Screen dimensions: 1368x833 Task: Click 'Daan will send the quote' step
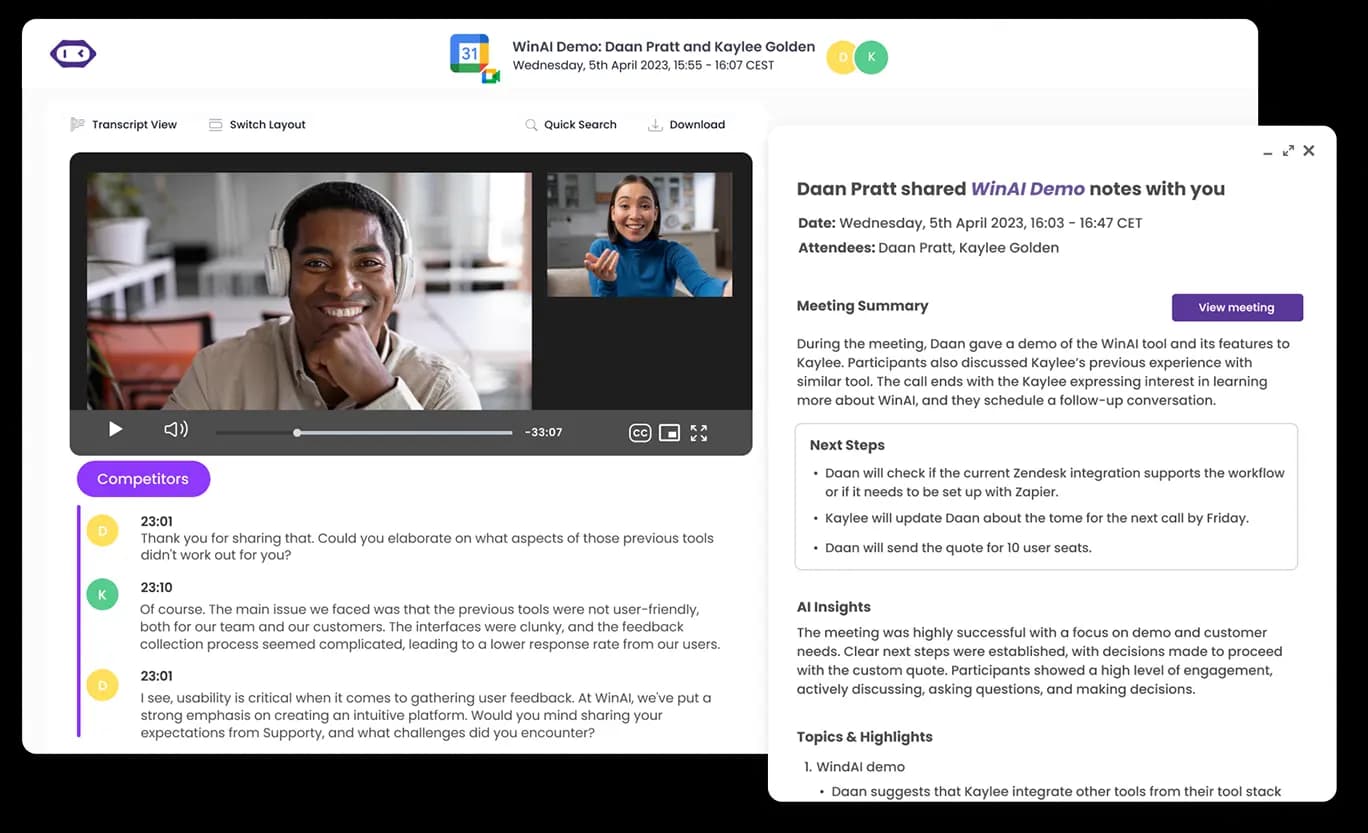[x=958, y=548]
